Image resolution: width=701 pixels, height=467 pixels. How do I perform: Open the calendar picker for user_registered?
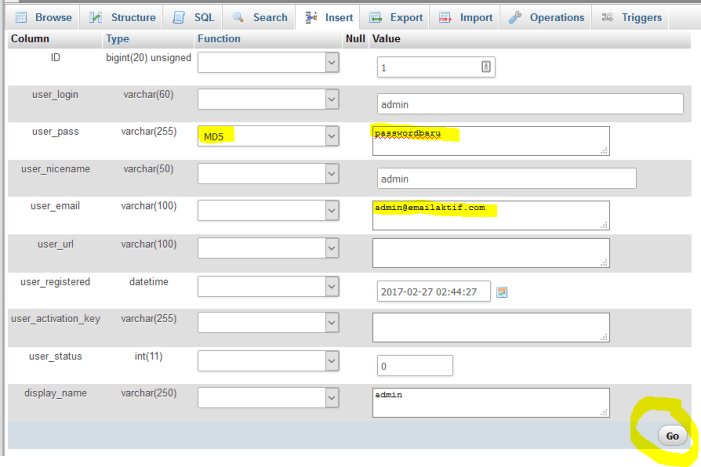(502, 292)
